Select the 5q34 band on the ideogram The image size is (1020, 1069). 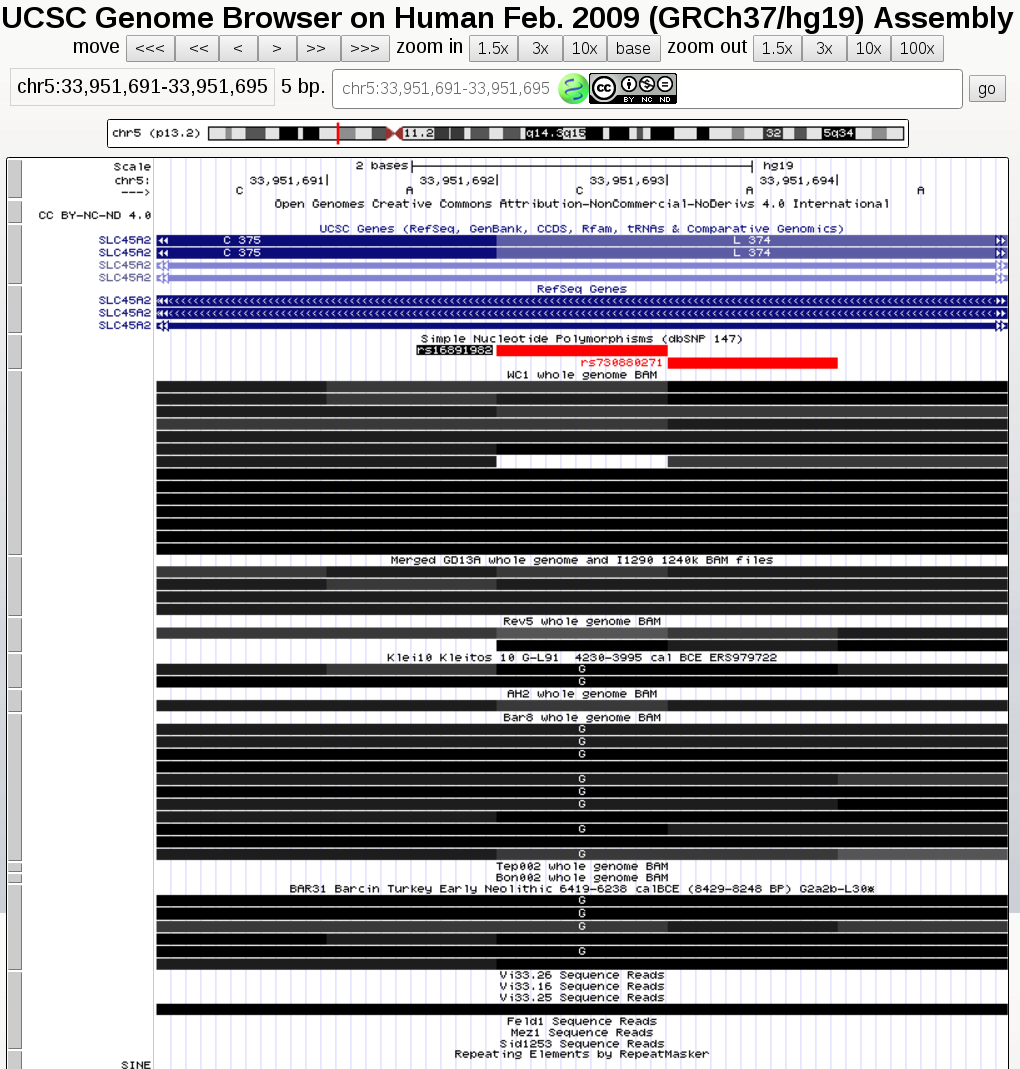click(838, 133)
